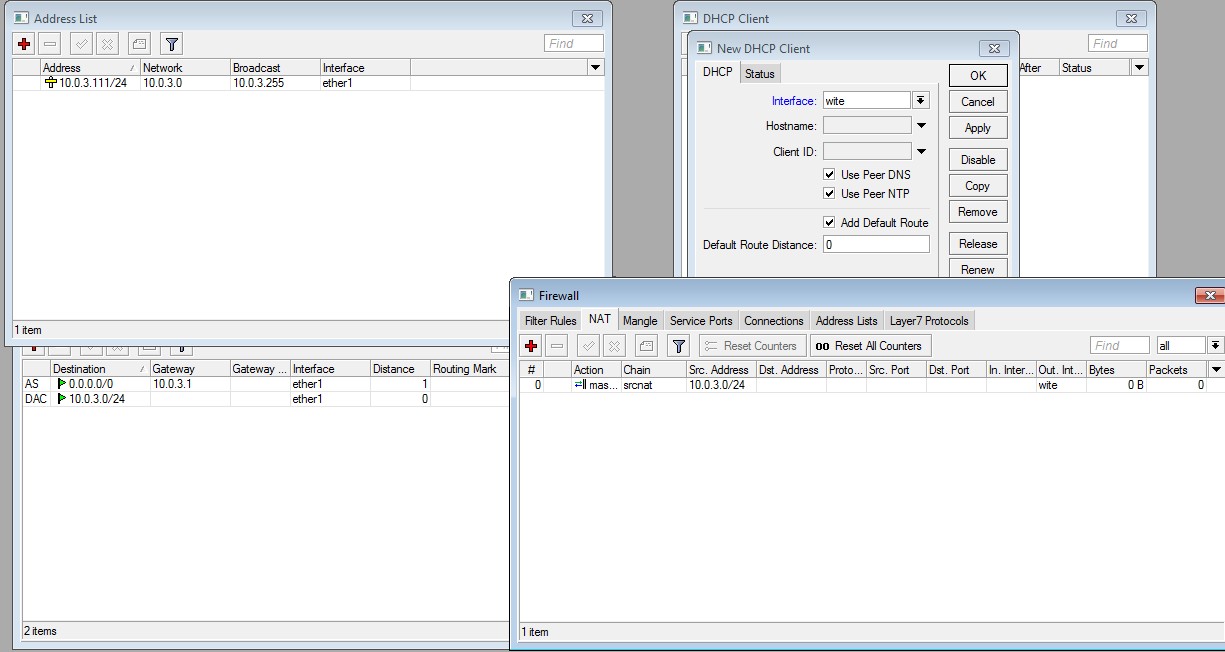Image resolution: width=1225 pixels, height=652 pixels.
Task: Toggle the Use Peer NTP checkbox
Action: (x=829, y=194)
